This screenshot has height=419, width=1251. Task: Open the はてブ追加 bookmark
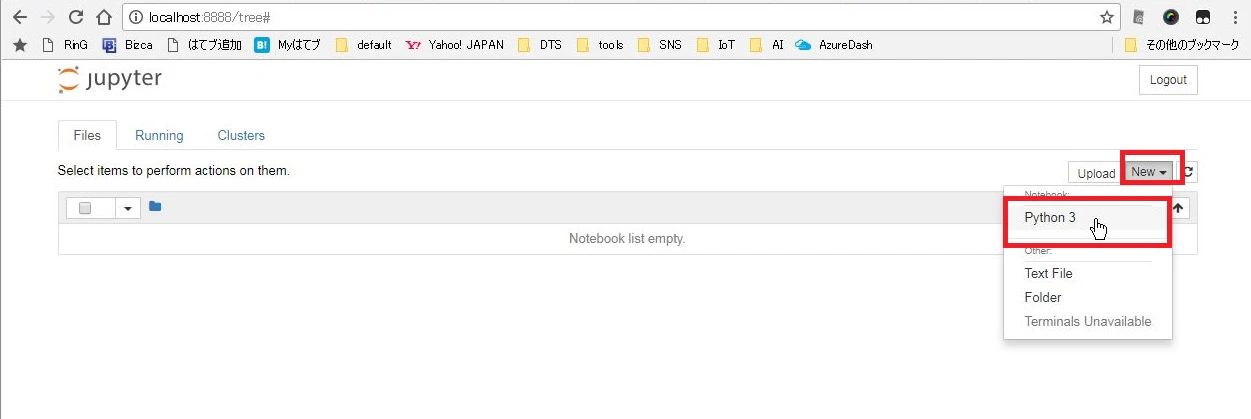pyautogui.click(x=205, y=45)
